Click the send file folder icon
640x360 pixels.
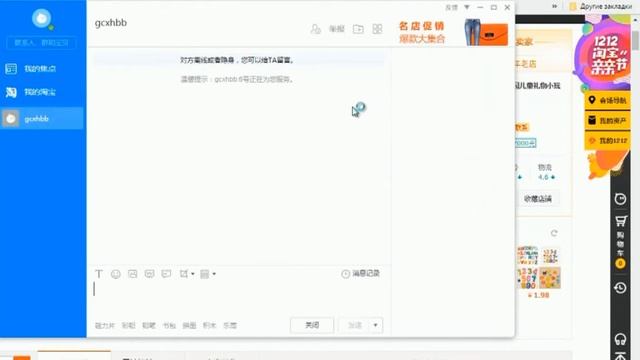pyautogui.click(x=358, y=29)
